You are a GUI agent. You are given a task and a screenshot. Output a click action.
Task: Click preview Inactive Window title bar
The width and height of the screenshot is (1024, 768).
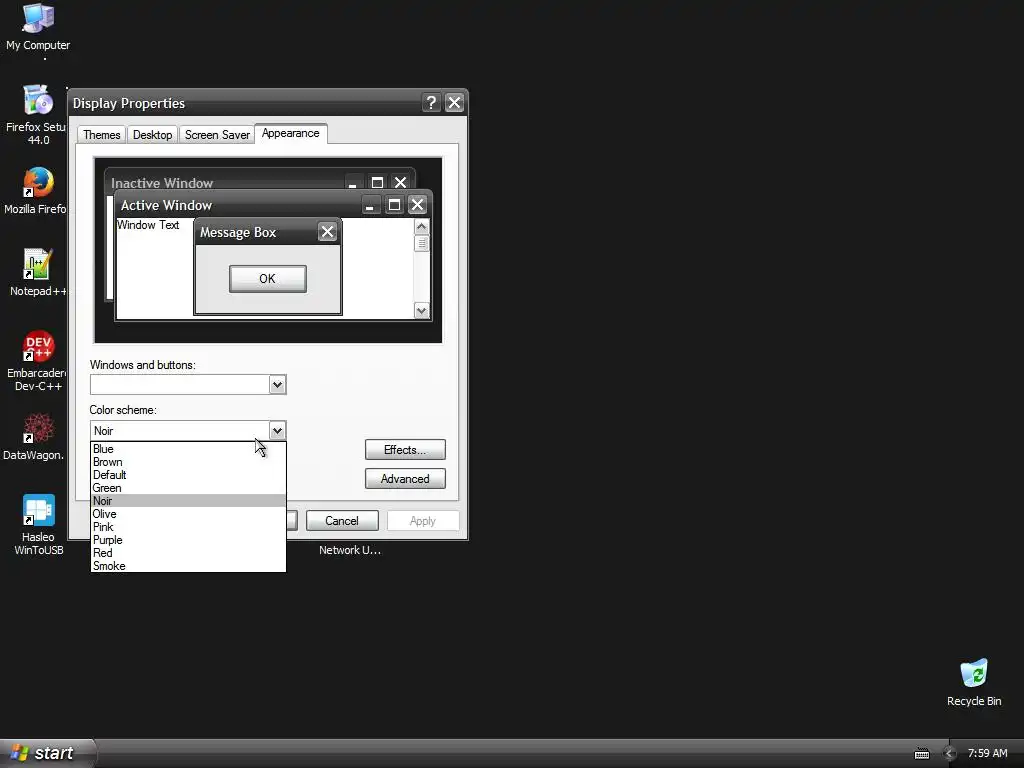point(259,180)
